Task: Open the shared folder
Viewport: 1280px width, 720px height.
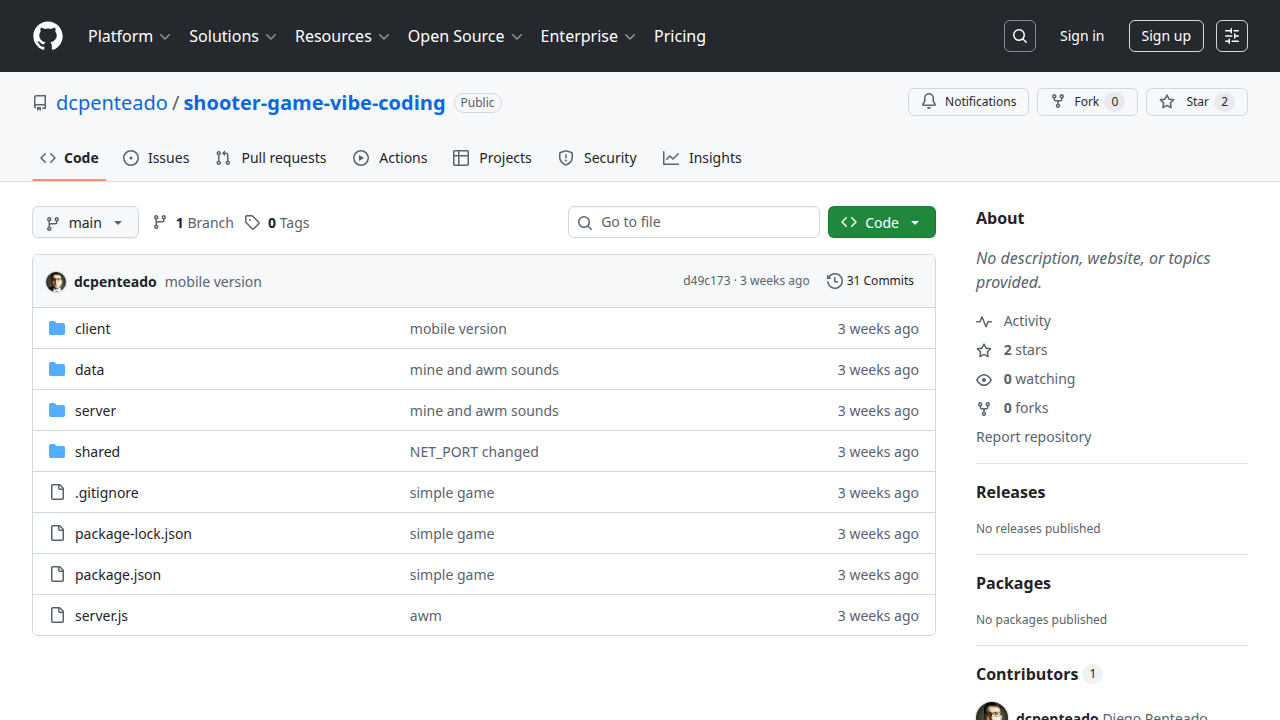Action: click(x=97, y=452)
